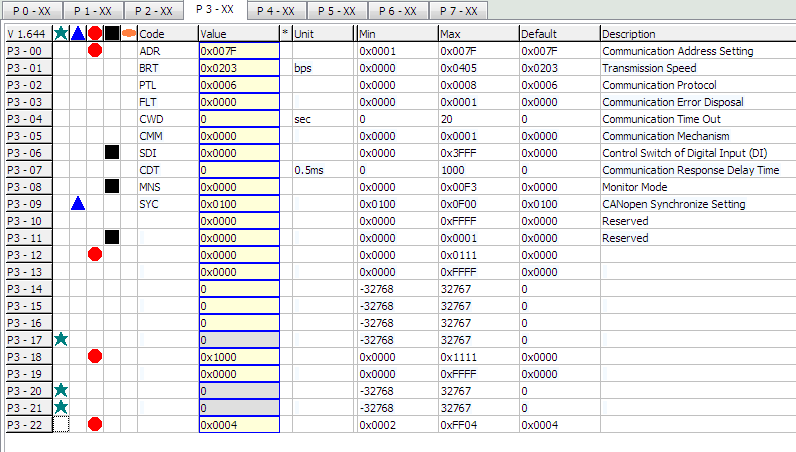Click the black square icon in header
796x452 pixels.
tap(112, 34)
